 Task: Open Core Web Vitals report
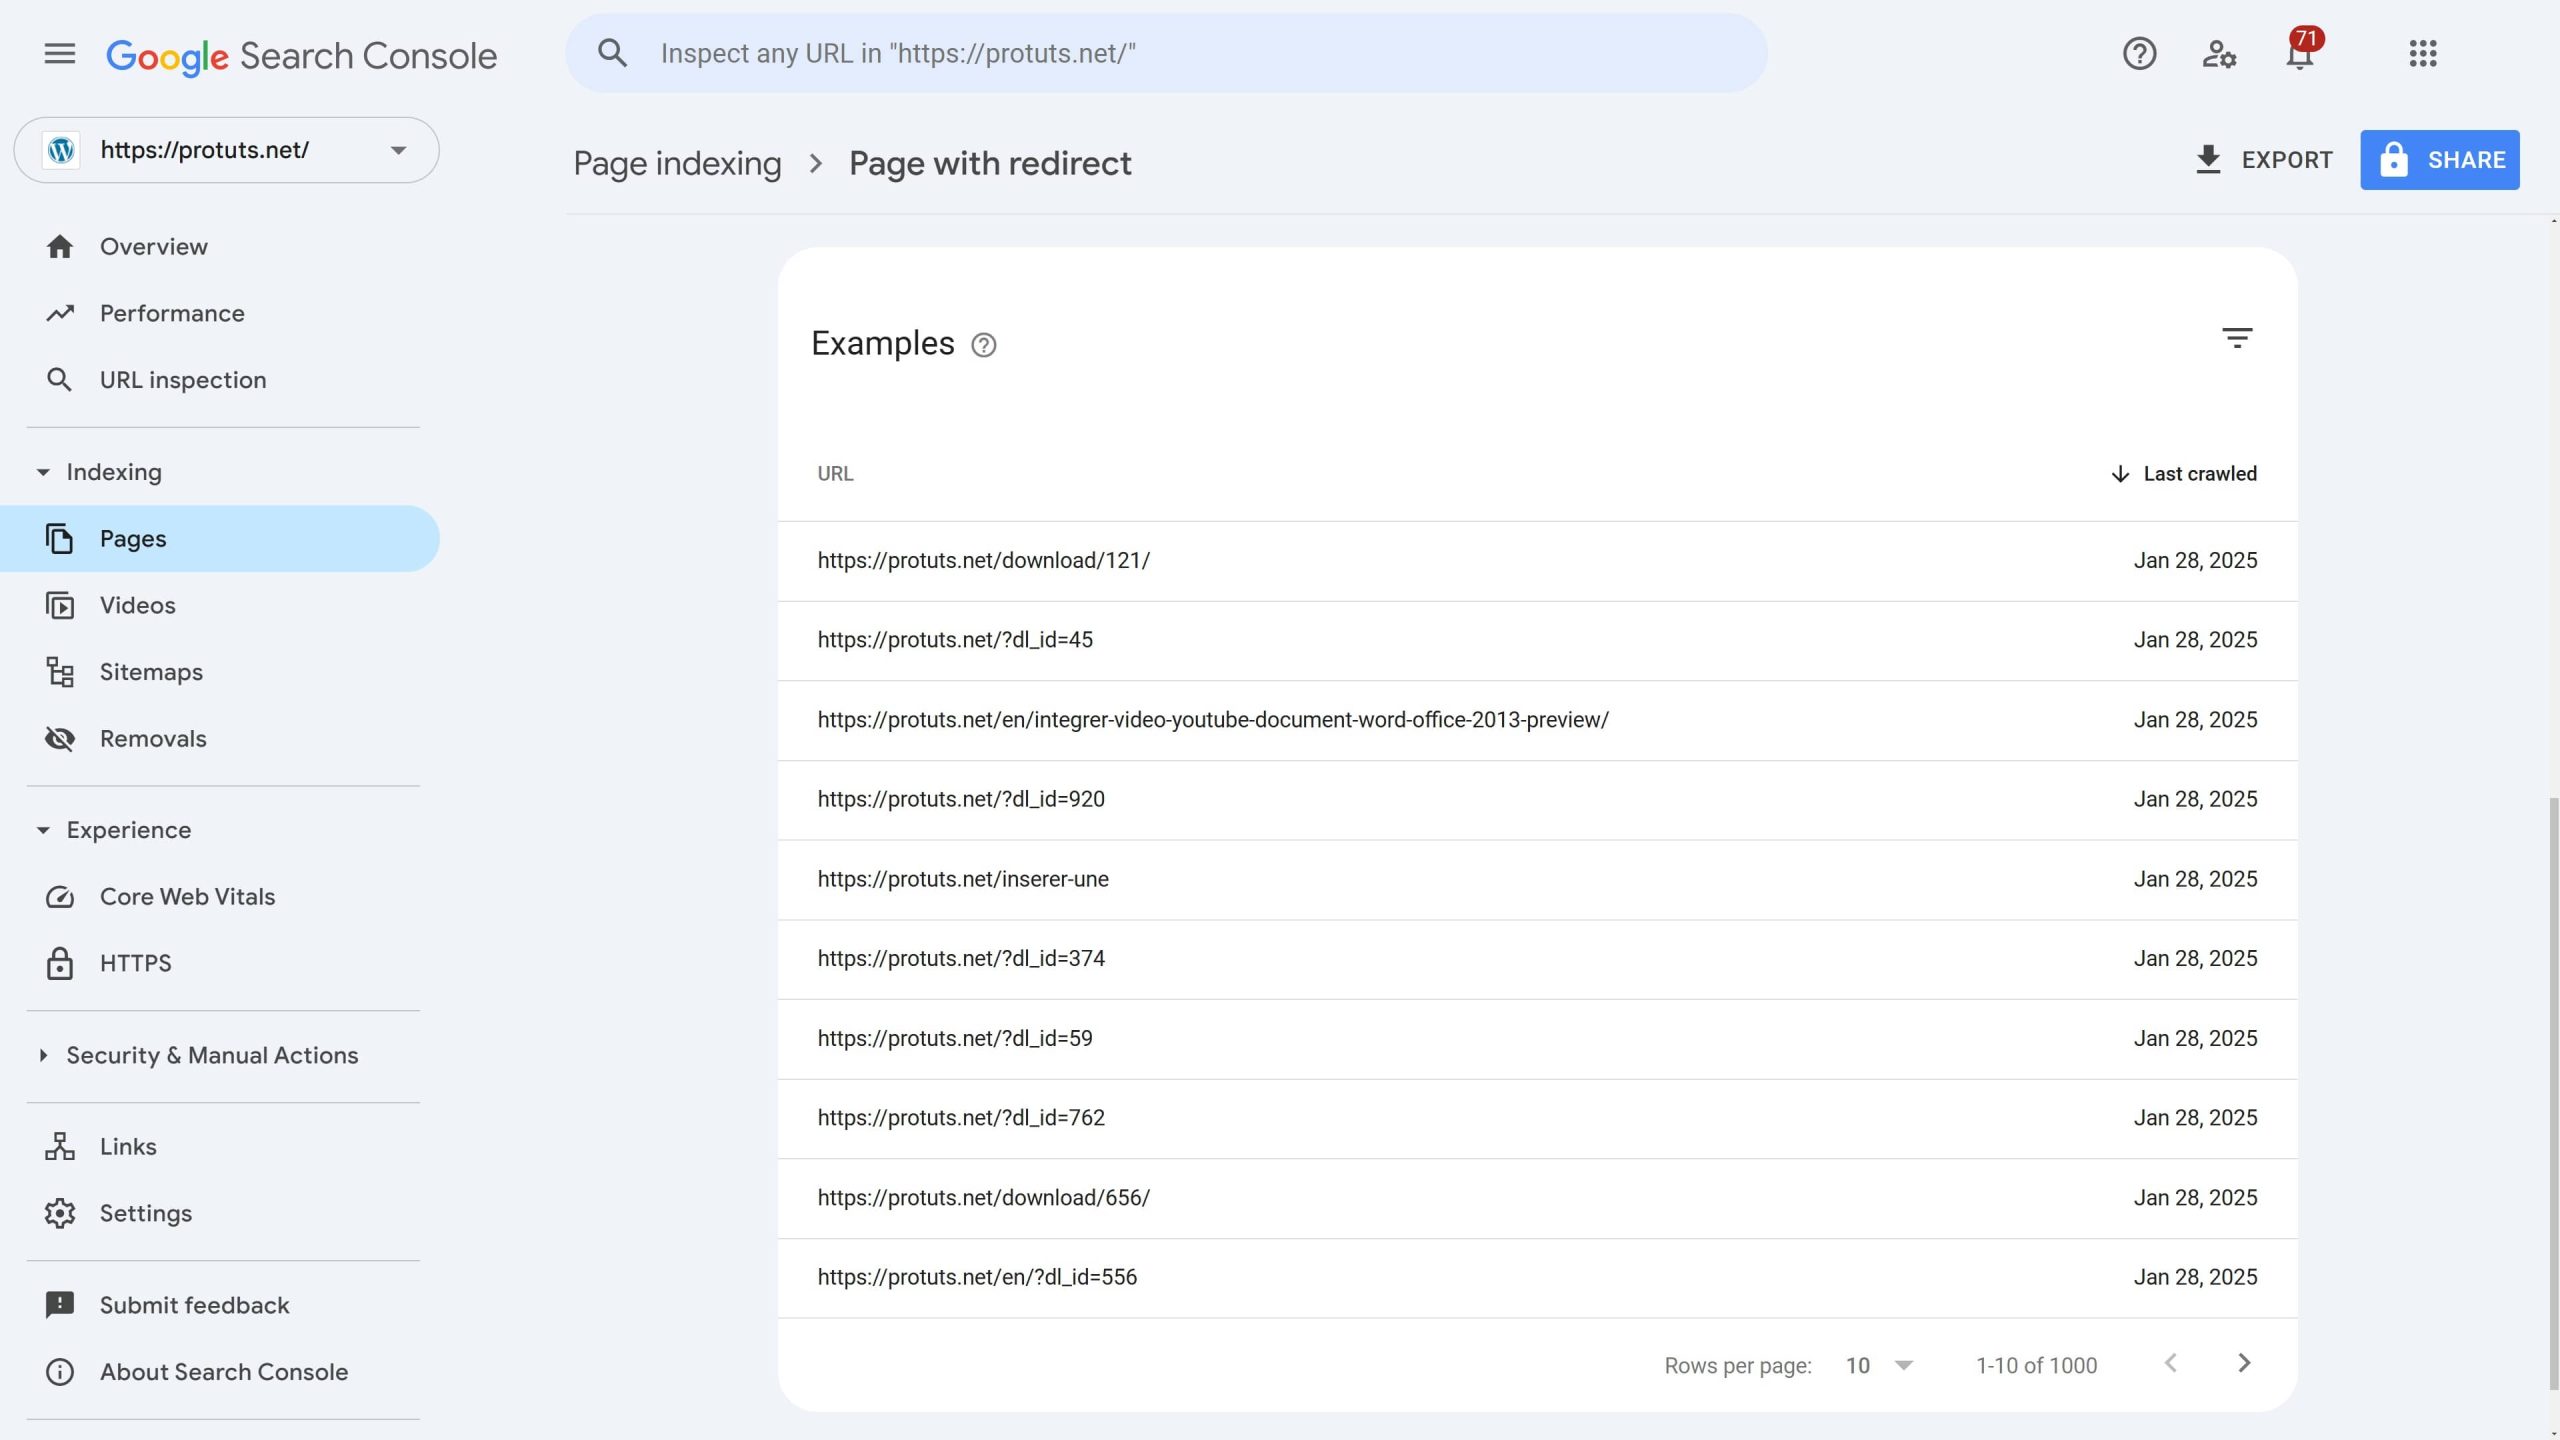pyautogui.click(x=187, y=897)
